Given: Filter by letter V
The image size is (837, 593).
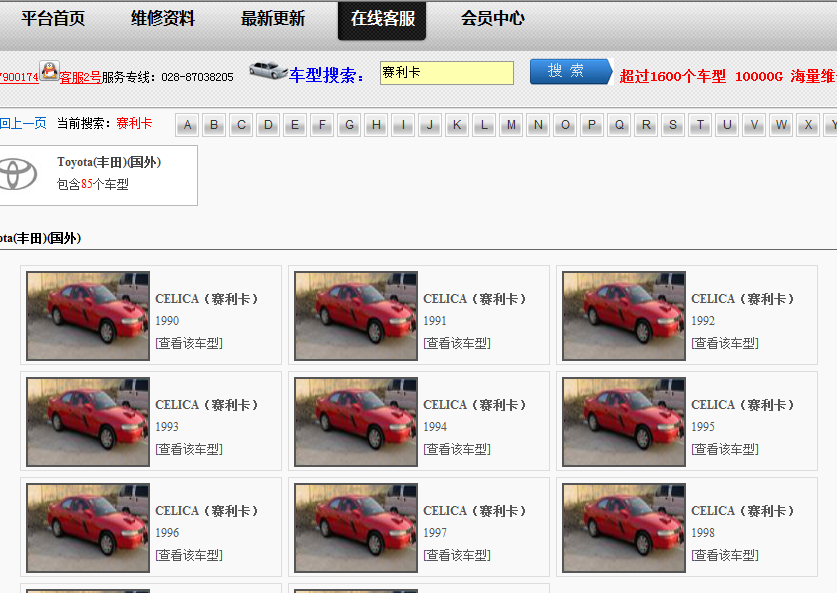Looking at the screenshot, I should pyautogui.click(x=754, y=125).
